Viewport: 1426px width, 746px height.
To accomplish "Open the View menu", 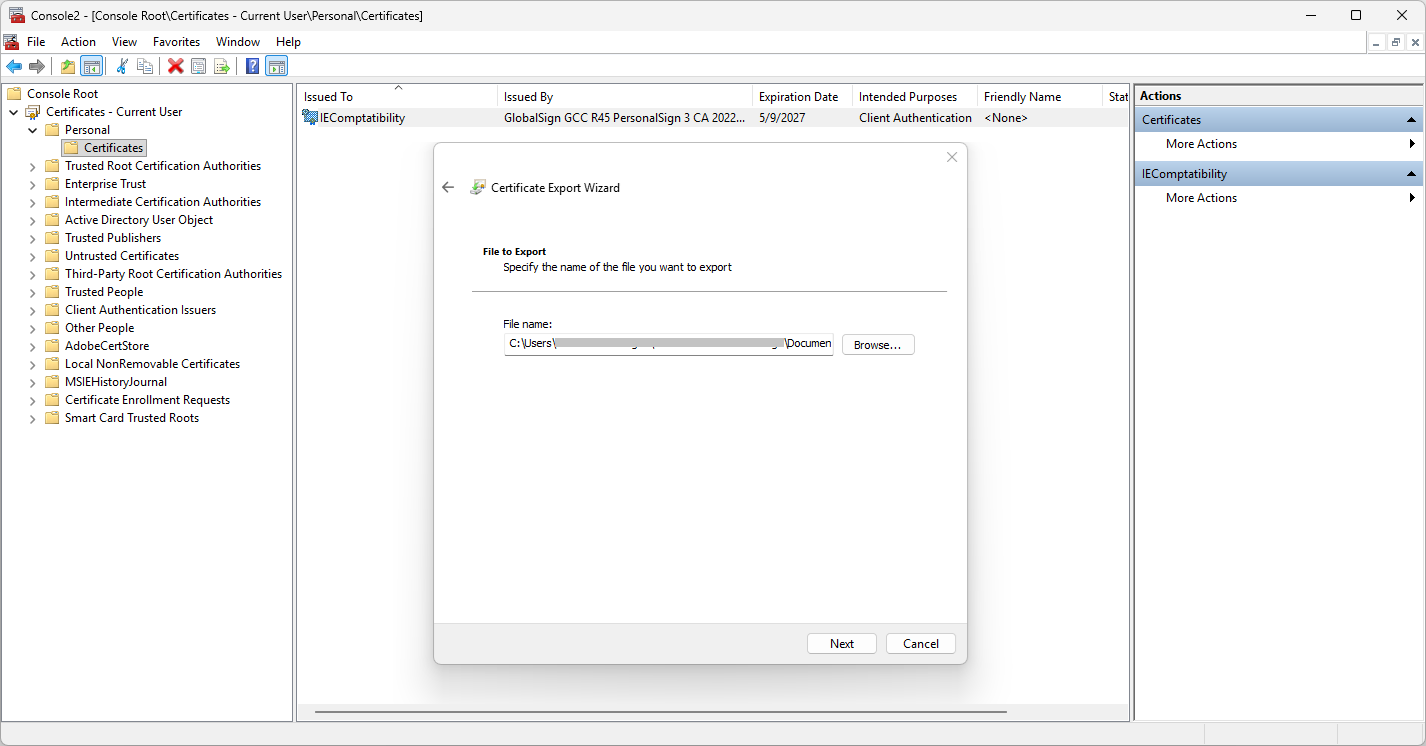I will [x=124, y=42].
